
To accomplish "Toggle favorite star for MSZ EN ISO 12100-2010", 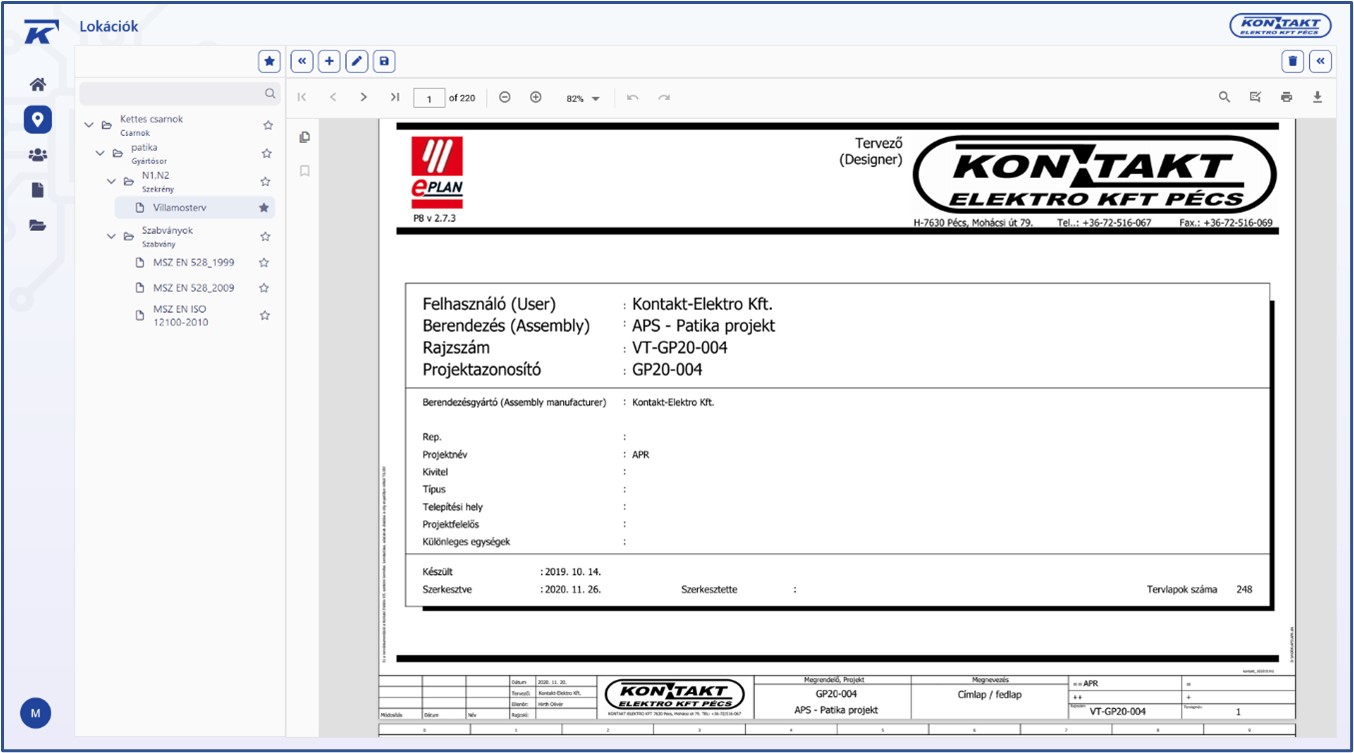I will point(265,315).
